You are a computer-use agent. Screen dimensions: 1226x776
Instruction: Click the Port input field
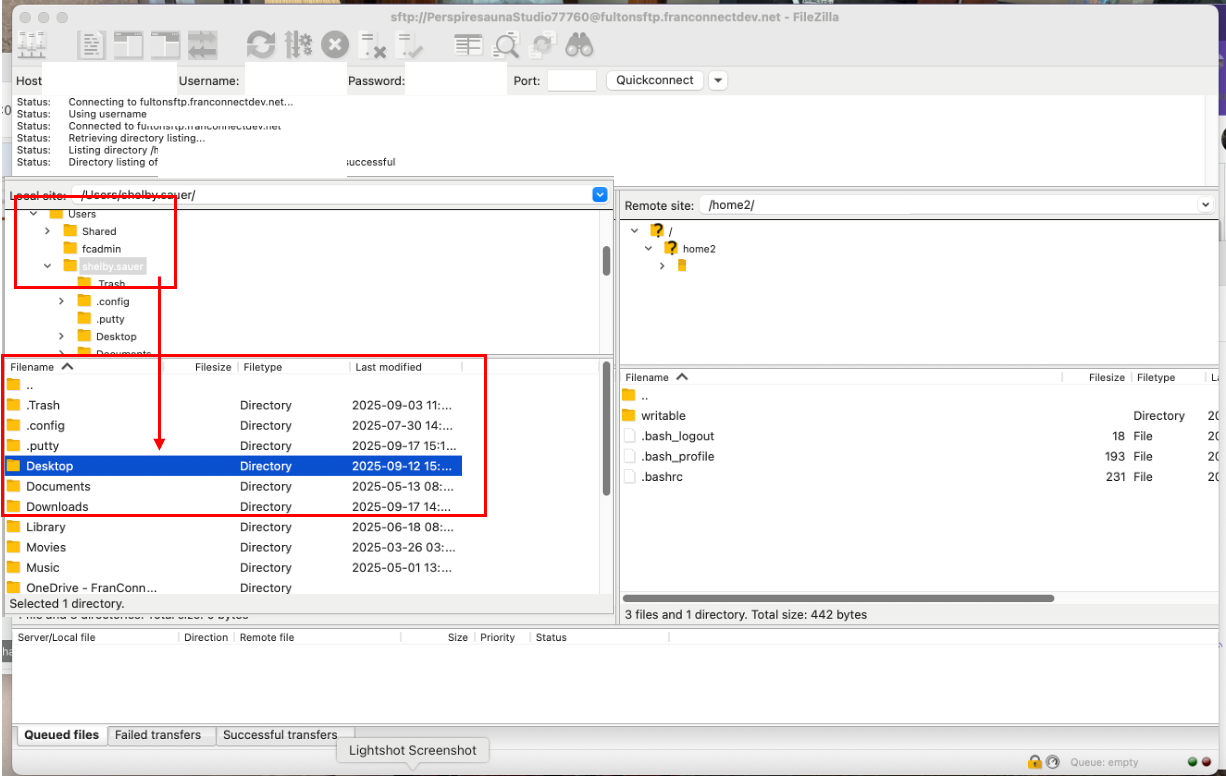tap(571, 81)
